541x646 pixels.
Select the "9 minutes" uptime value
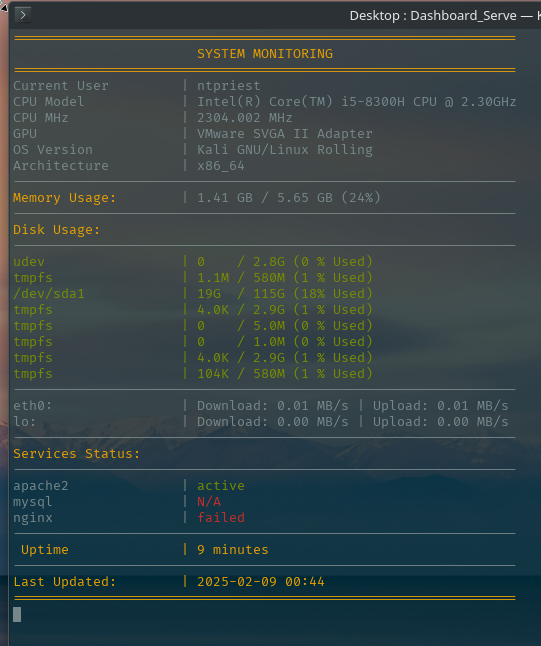[233, 550]
